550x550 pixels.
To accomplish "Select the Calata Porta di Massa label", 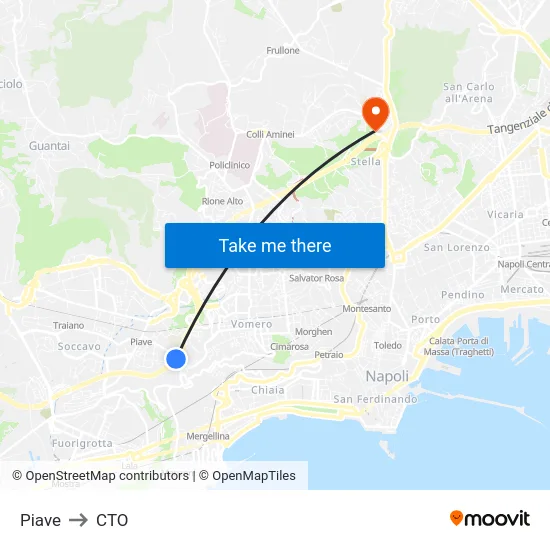I will [458, 346].
